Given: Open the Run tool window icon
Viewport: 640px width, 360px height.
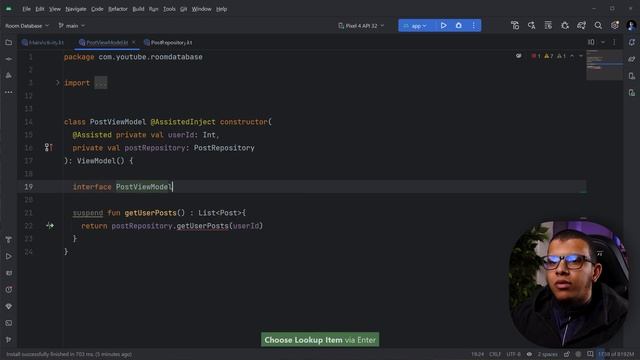Looking at the screenshot, I should (9, 256).
